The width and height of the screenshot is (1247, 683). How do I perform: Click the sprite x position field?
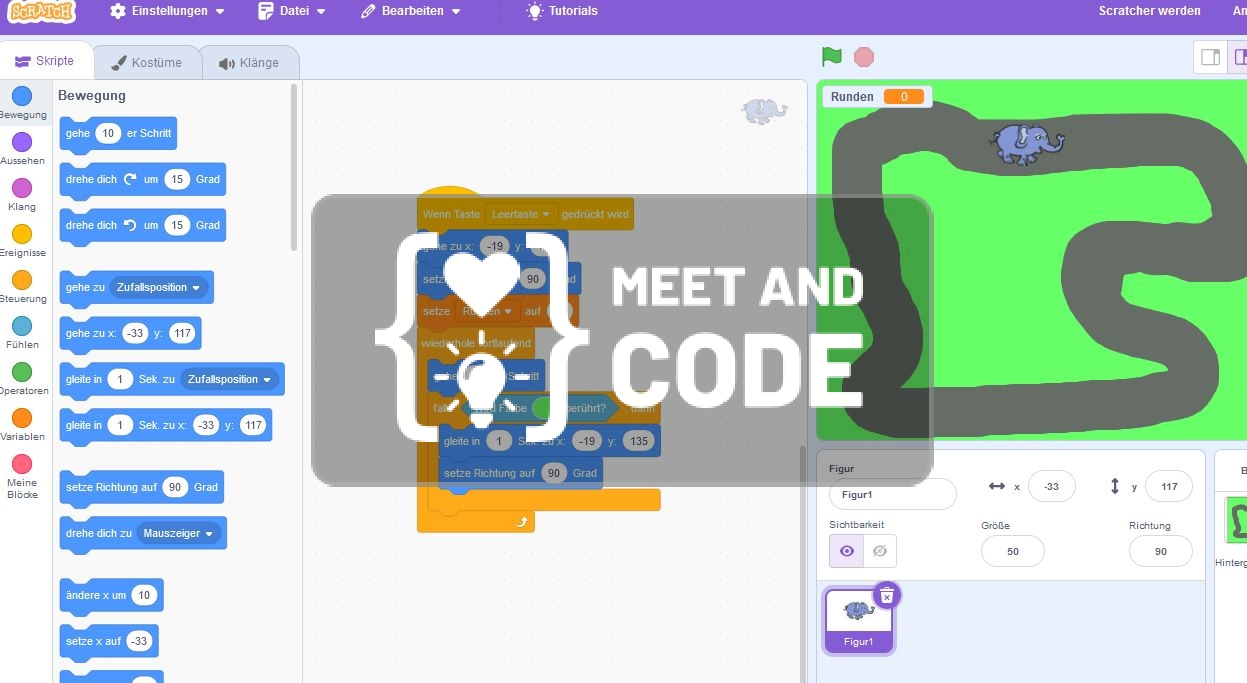[1051, 487]
